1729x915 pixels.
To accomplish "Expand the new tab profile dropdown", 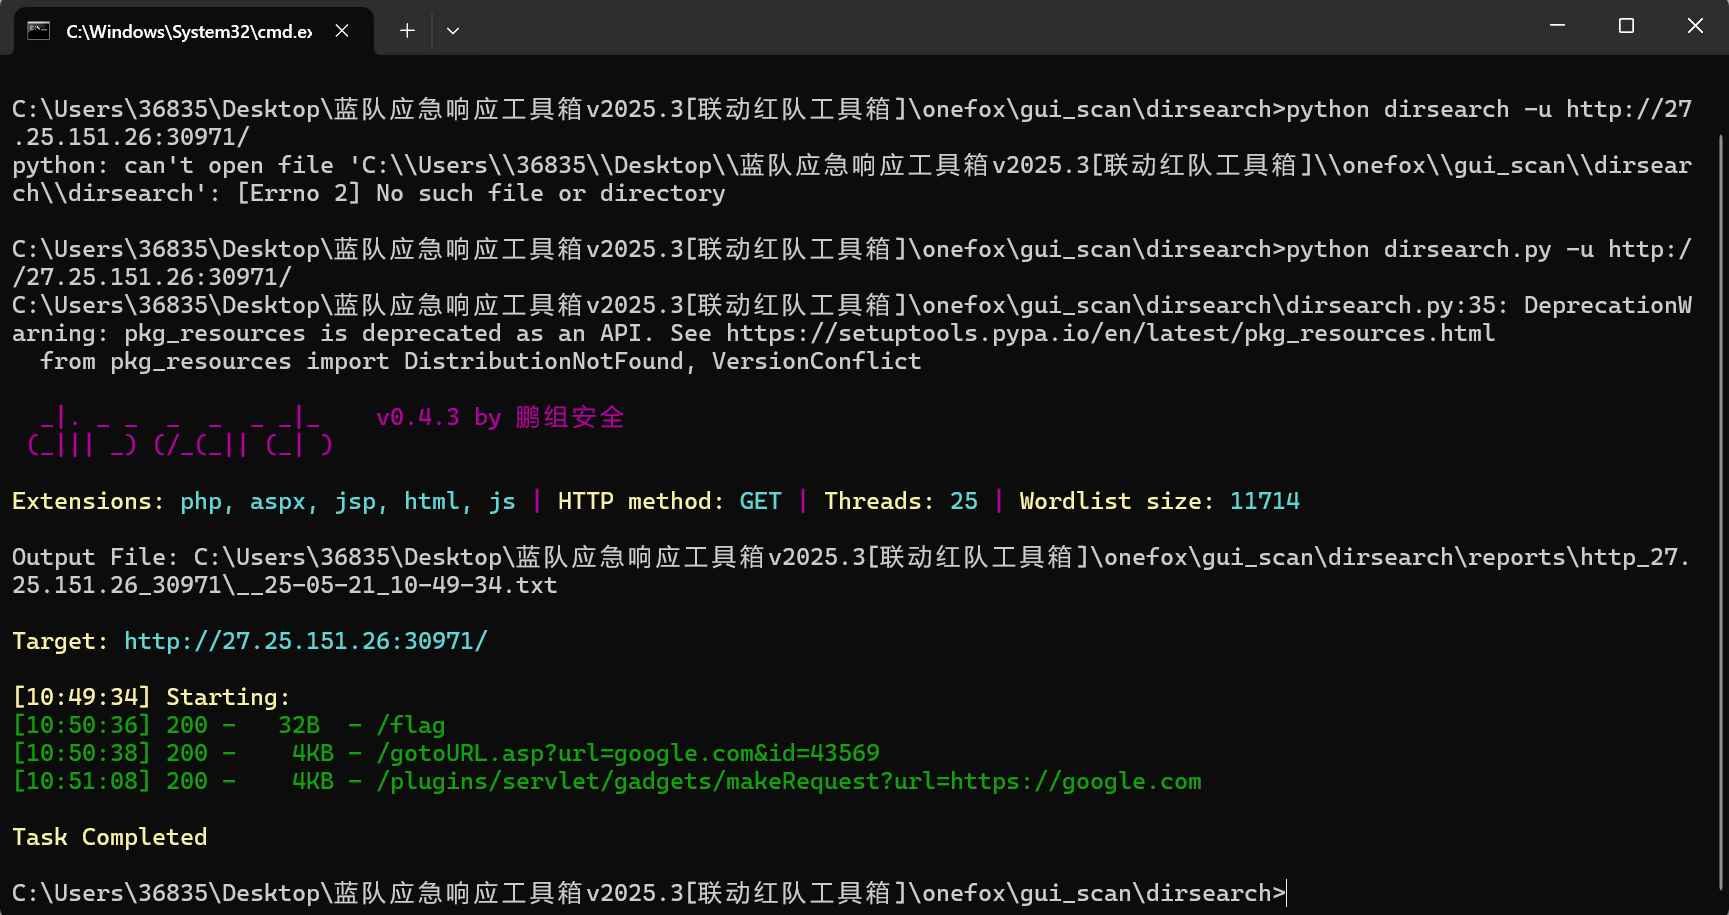I will pos(453,31).
